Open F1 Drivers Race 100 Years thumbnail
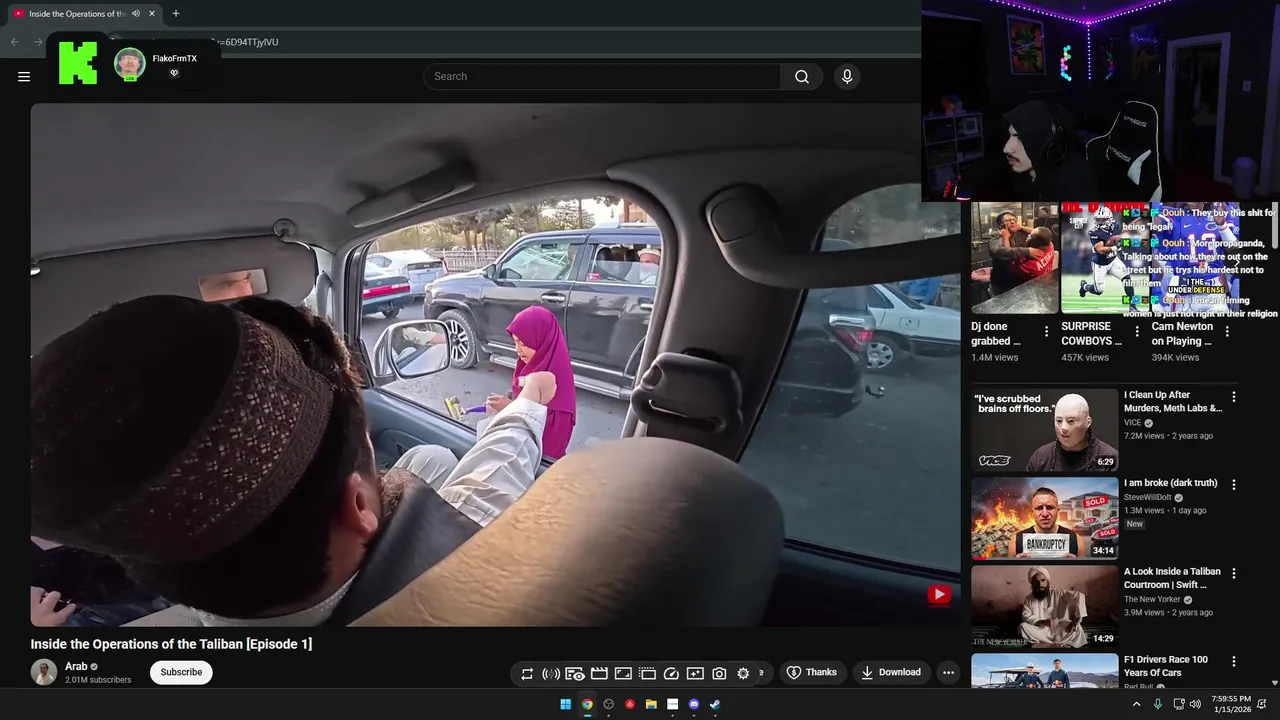The width and height of the screenshot is (1280, 720). pos(1044,670)
